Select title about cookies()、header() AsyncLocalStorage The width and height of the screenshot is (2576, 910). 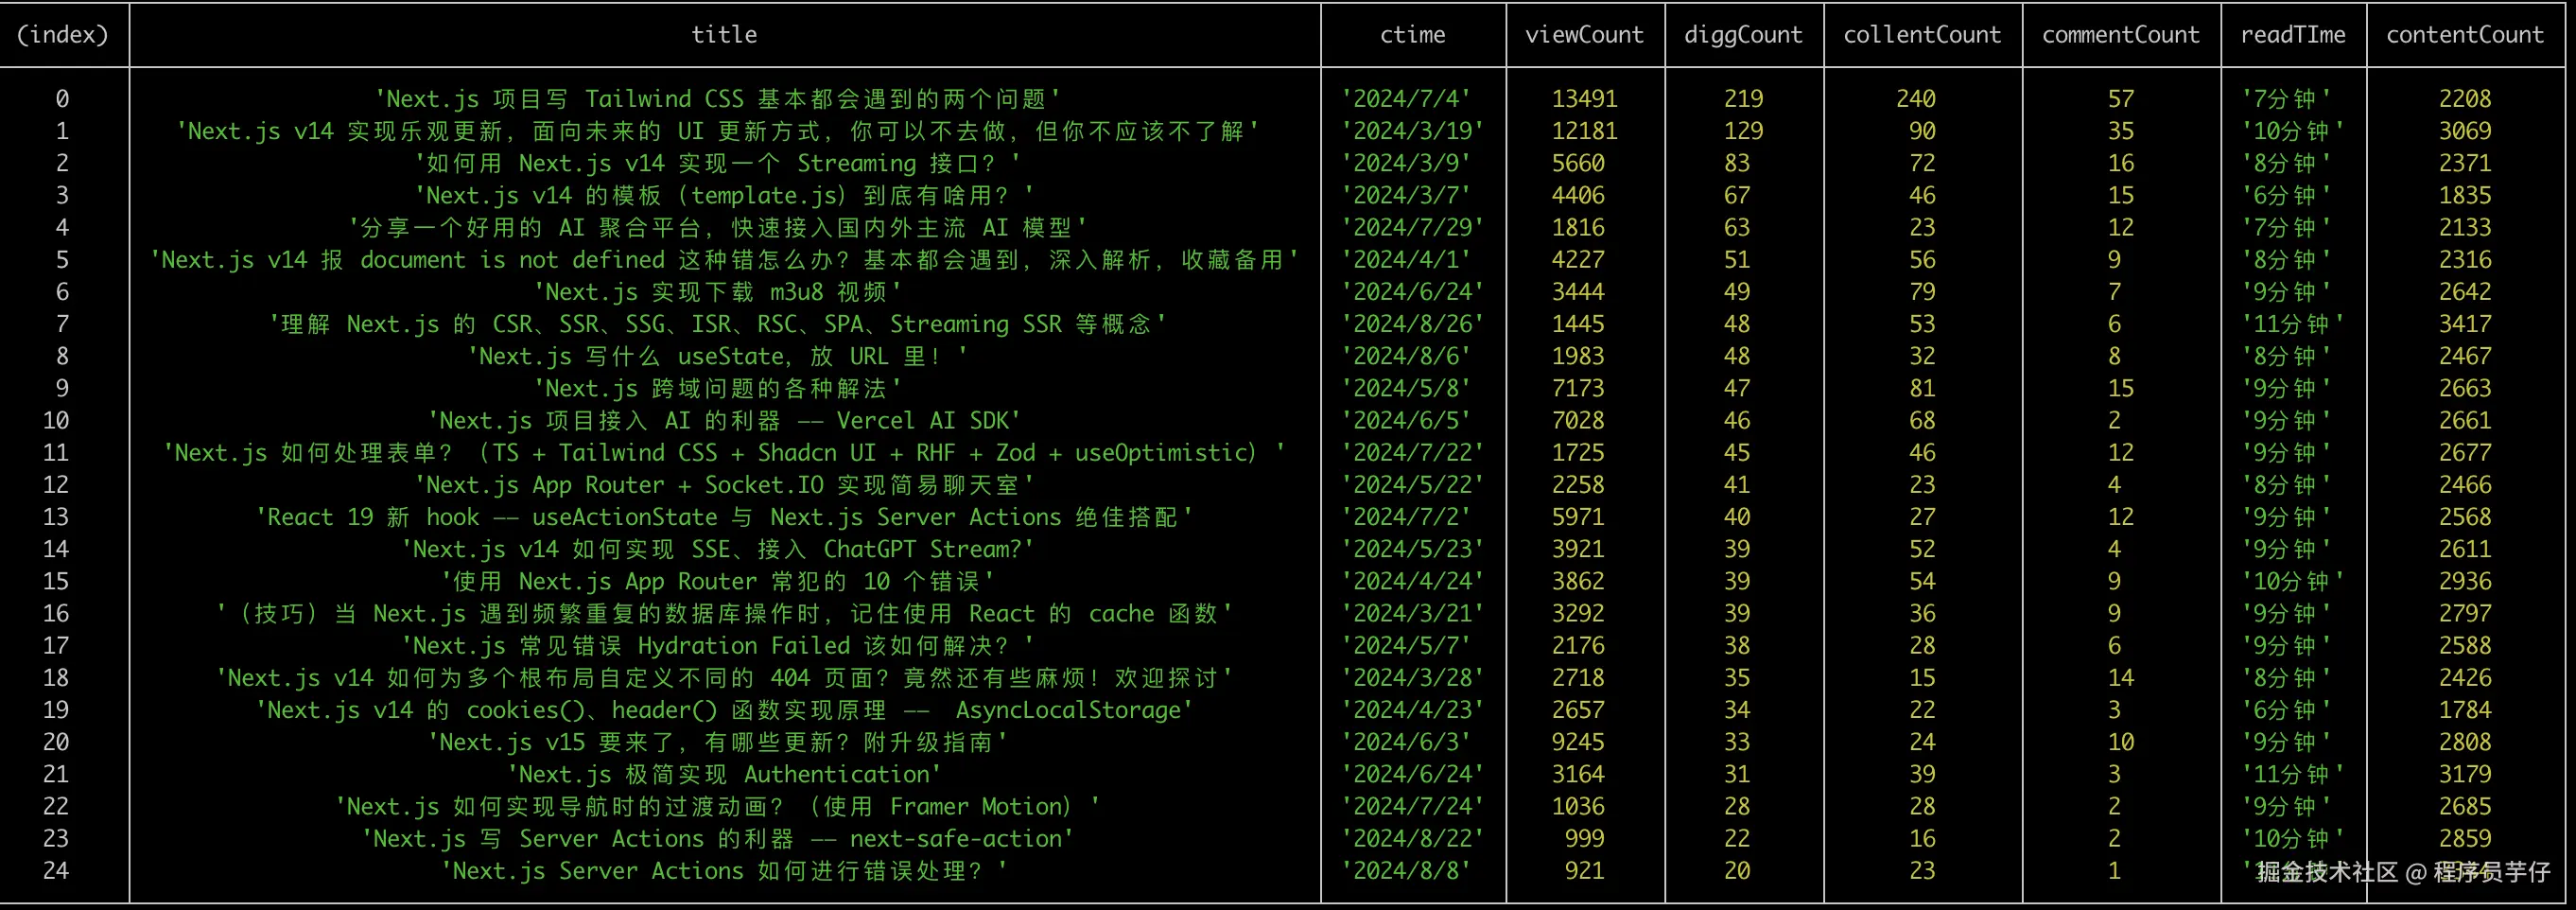tap(724, 710)
